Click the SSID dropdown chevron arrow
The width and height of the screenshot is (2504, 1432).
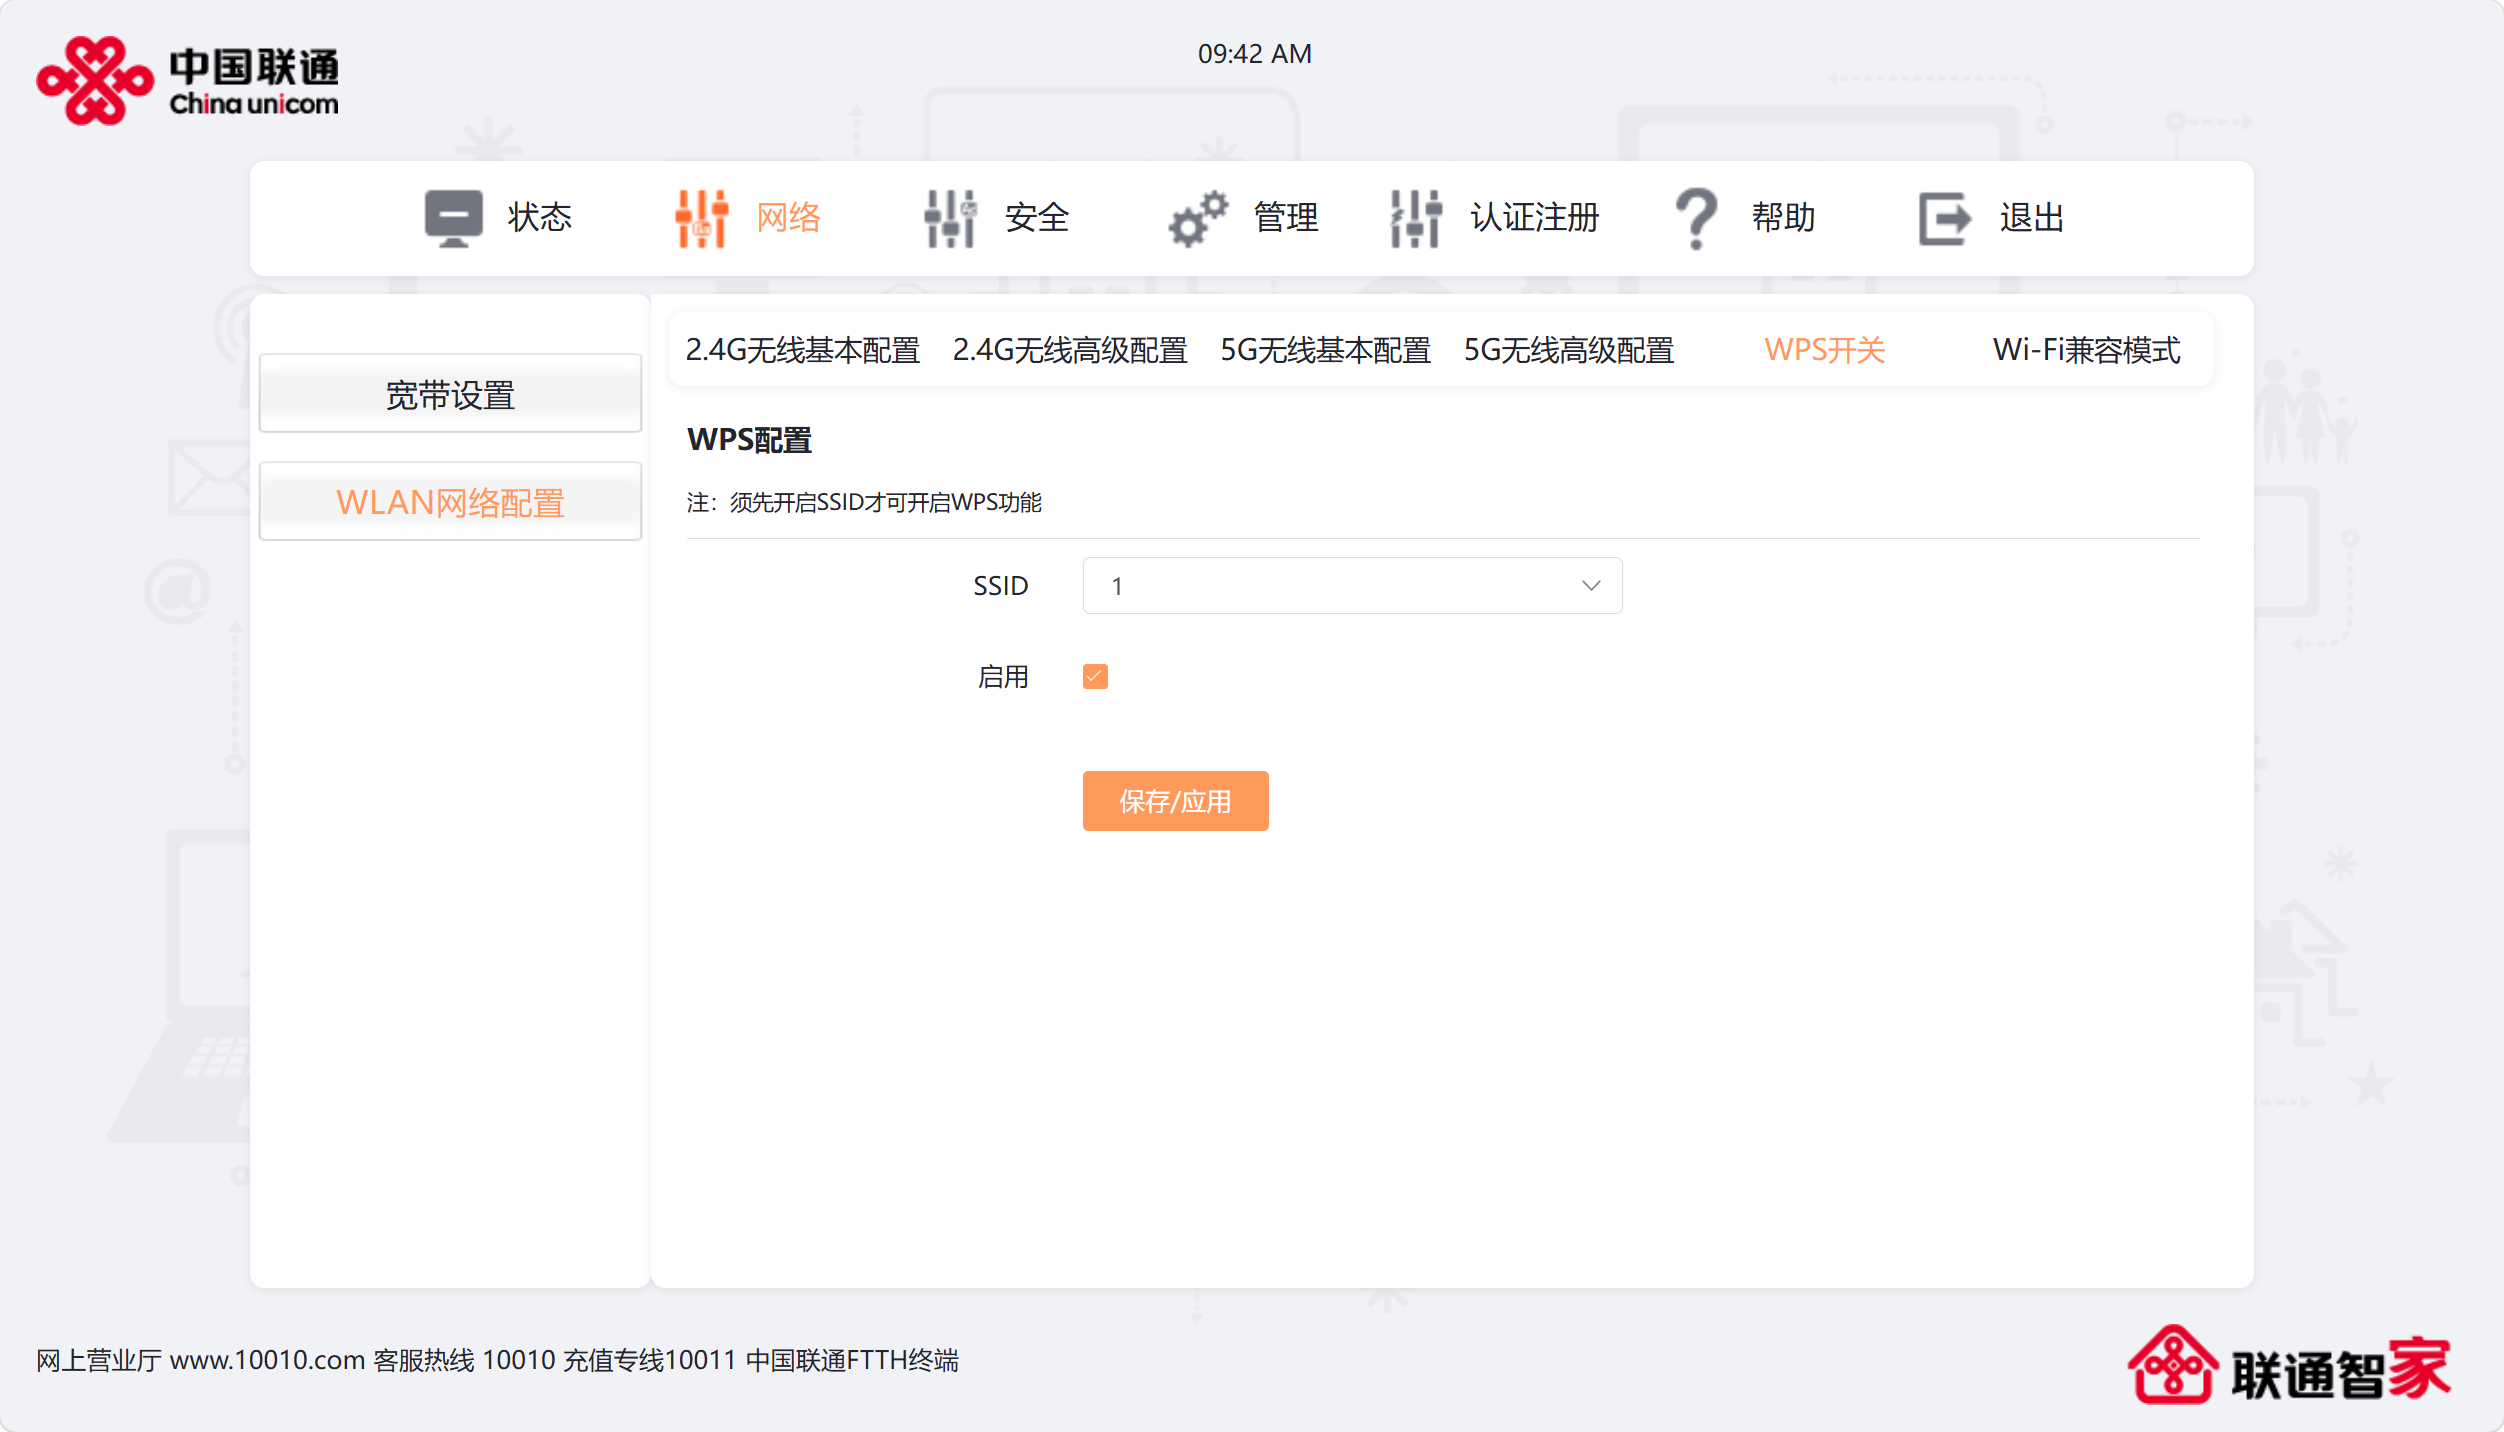[x=1591, y=586]
